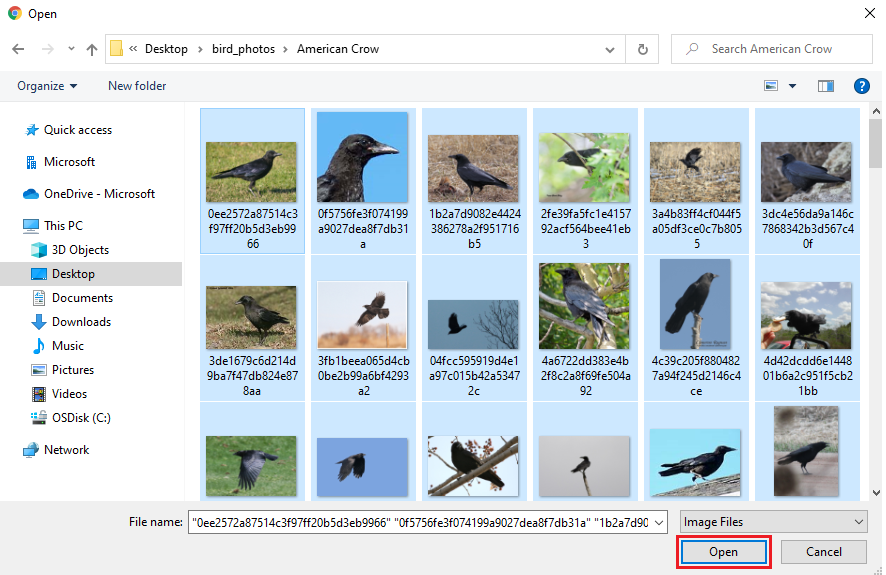Select American Crow in the address breadcrumb
Viewport: 886px width, 575px height.
click(x=338, y=49)
